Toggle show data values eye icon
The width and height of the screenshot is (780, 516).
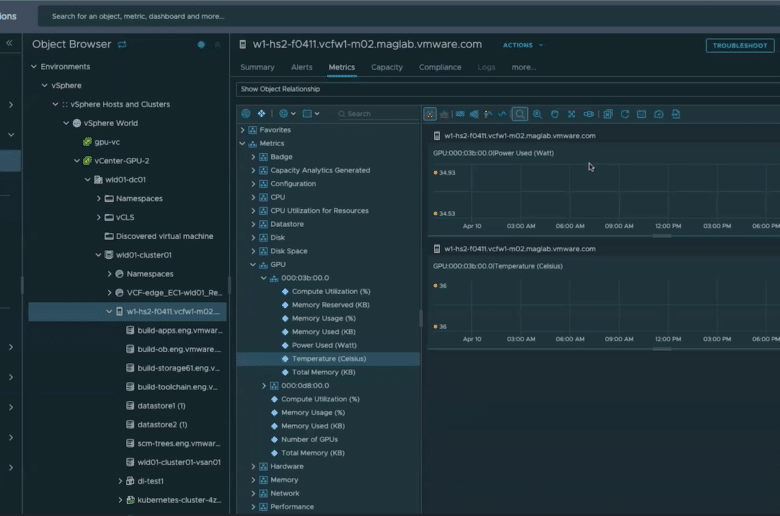(x=588, y=114)
